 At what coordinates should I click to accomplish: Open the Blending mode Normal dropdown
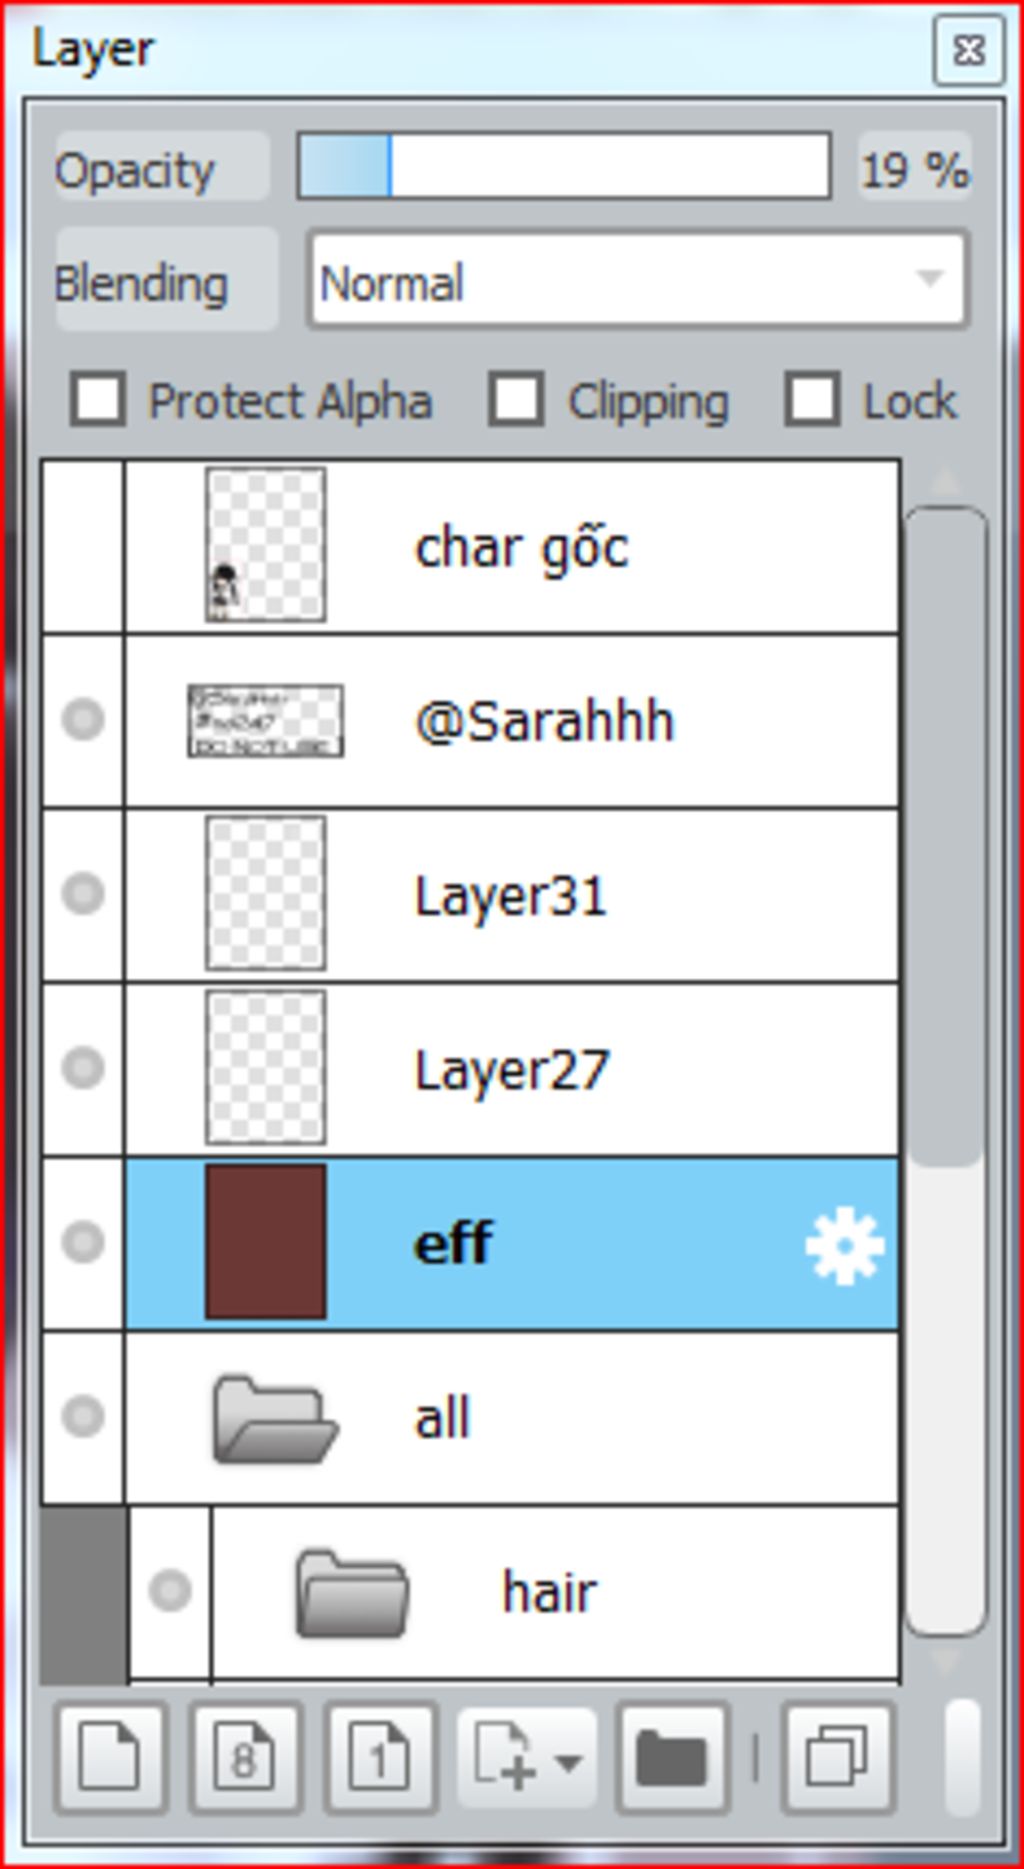(x=638, y=280)
